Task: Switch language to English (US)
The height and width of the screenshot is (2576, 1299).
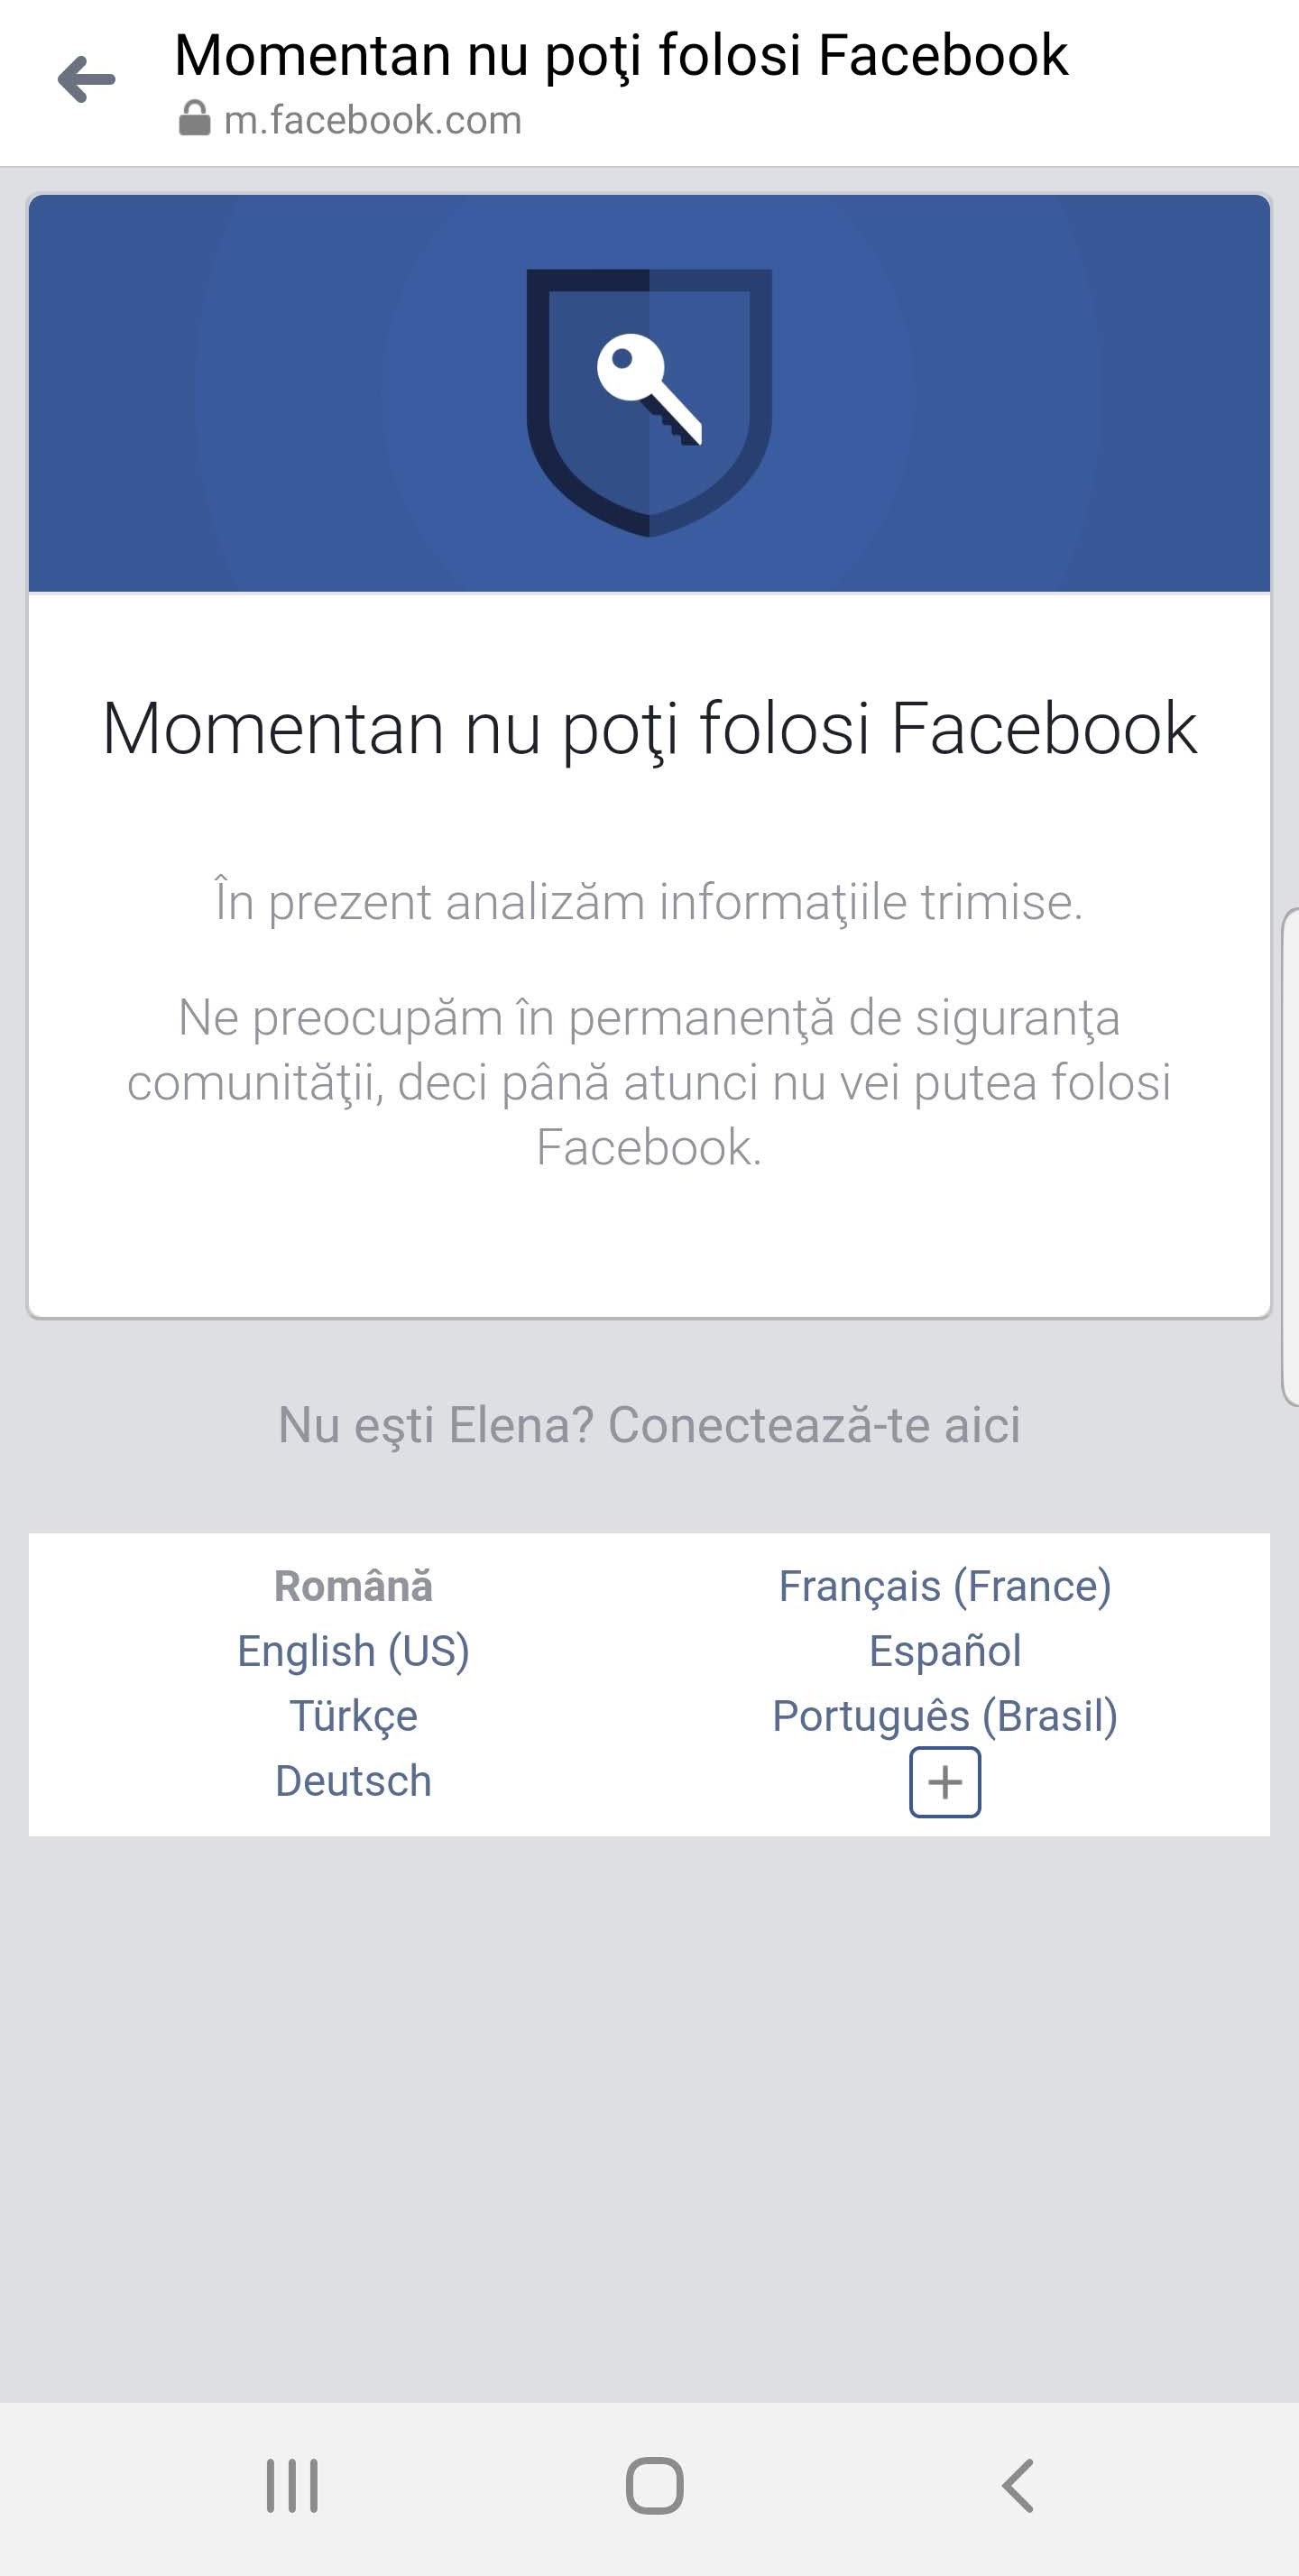Action: coord(353,1651)
